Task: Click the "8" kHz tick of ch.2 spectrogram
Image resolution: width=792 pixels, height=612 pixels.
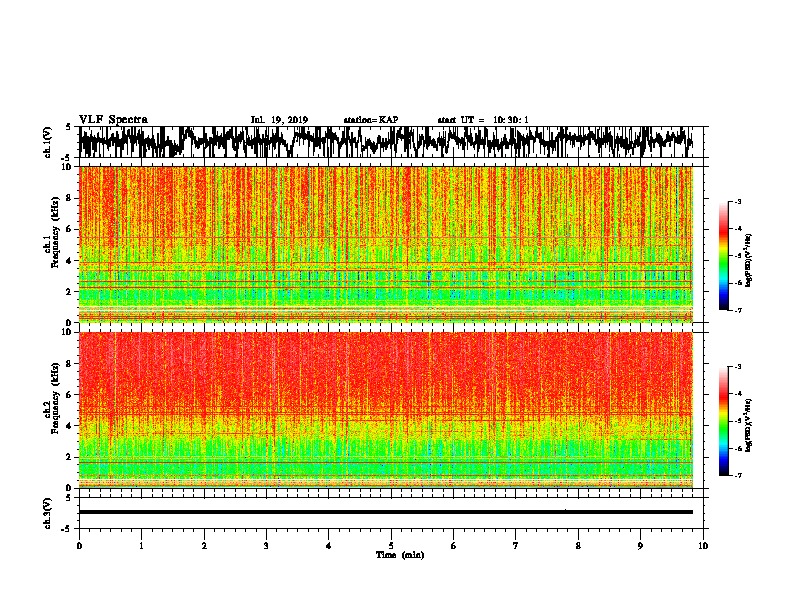Action: tap(69, 364)
